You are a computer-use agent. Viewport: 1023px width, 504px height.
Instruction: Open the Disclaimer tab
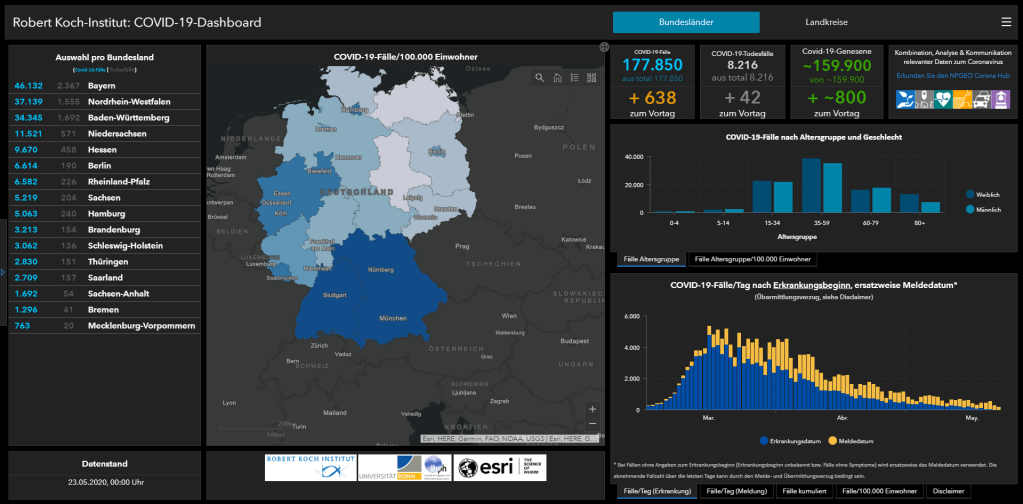click(x=950, y=491)
